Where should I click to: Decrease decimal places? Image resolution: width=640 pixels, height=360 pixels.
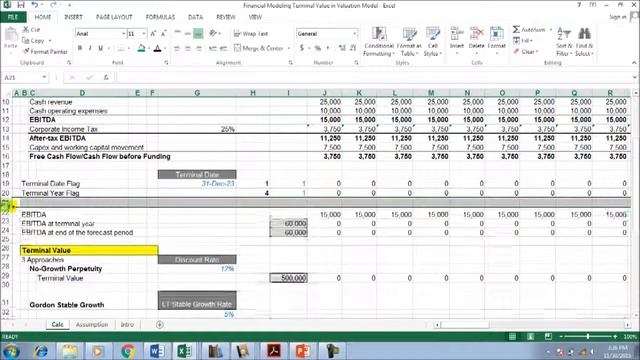pyautogui.click(x=353, y=48)
